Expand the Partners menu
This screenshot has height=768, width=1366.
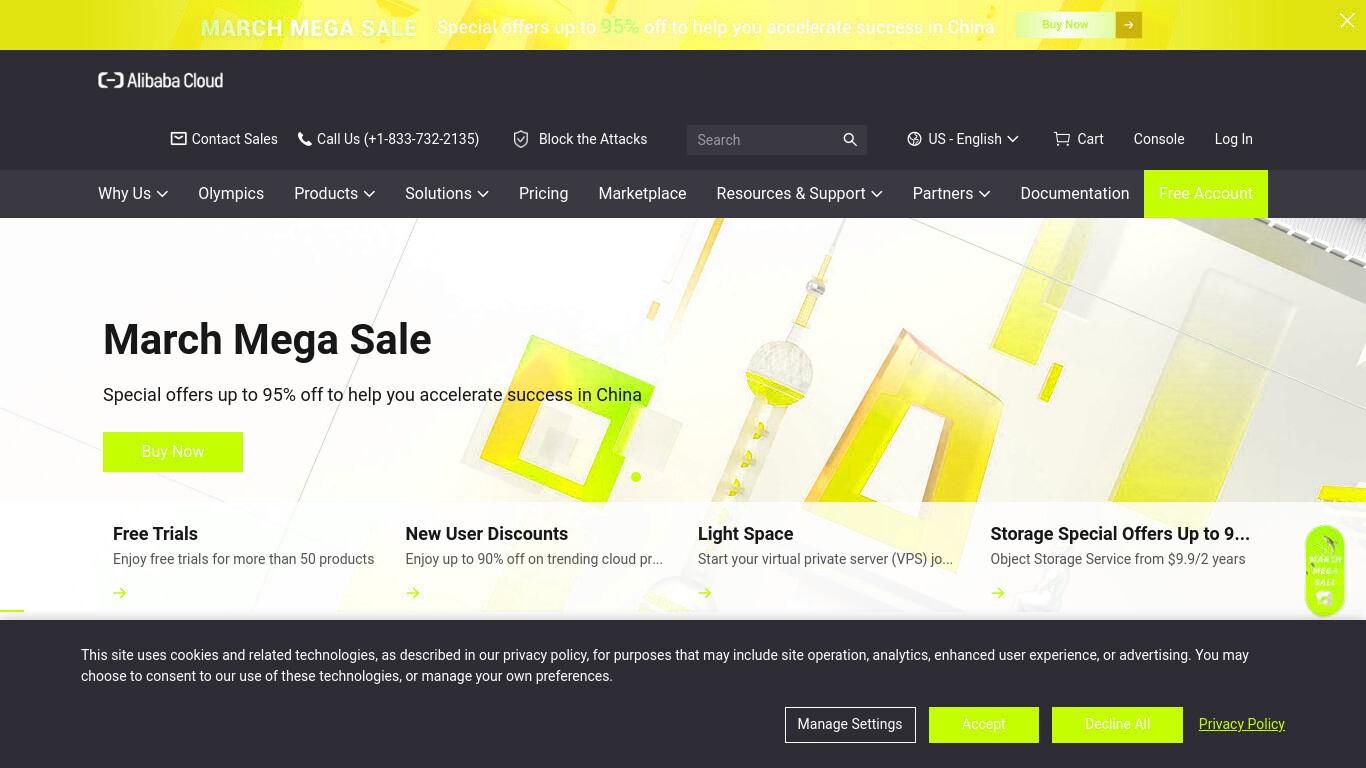951,194
